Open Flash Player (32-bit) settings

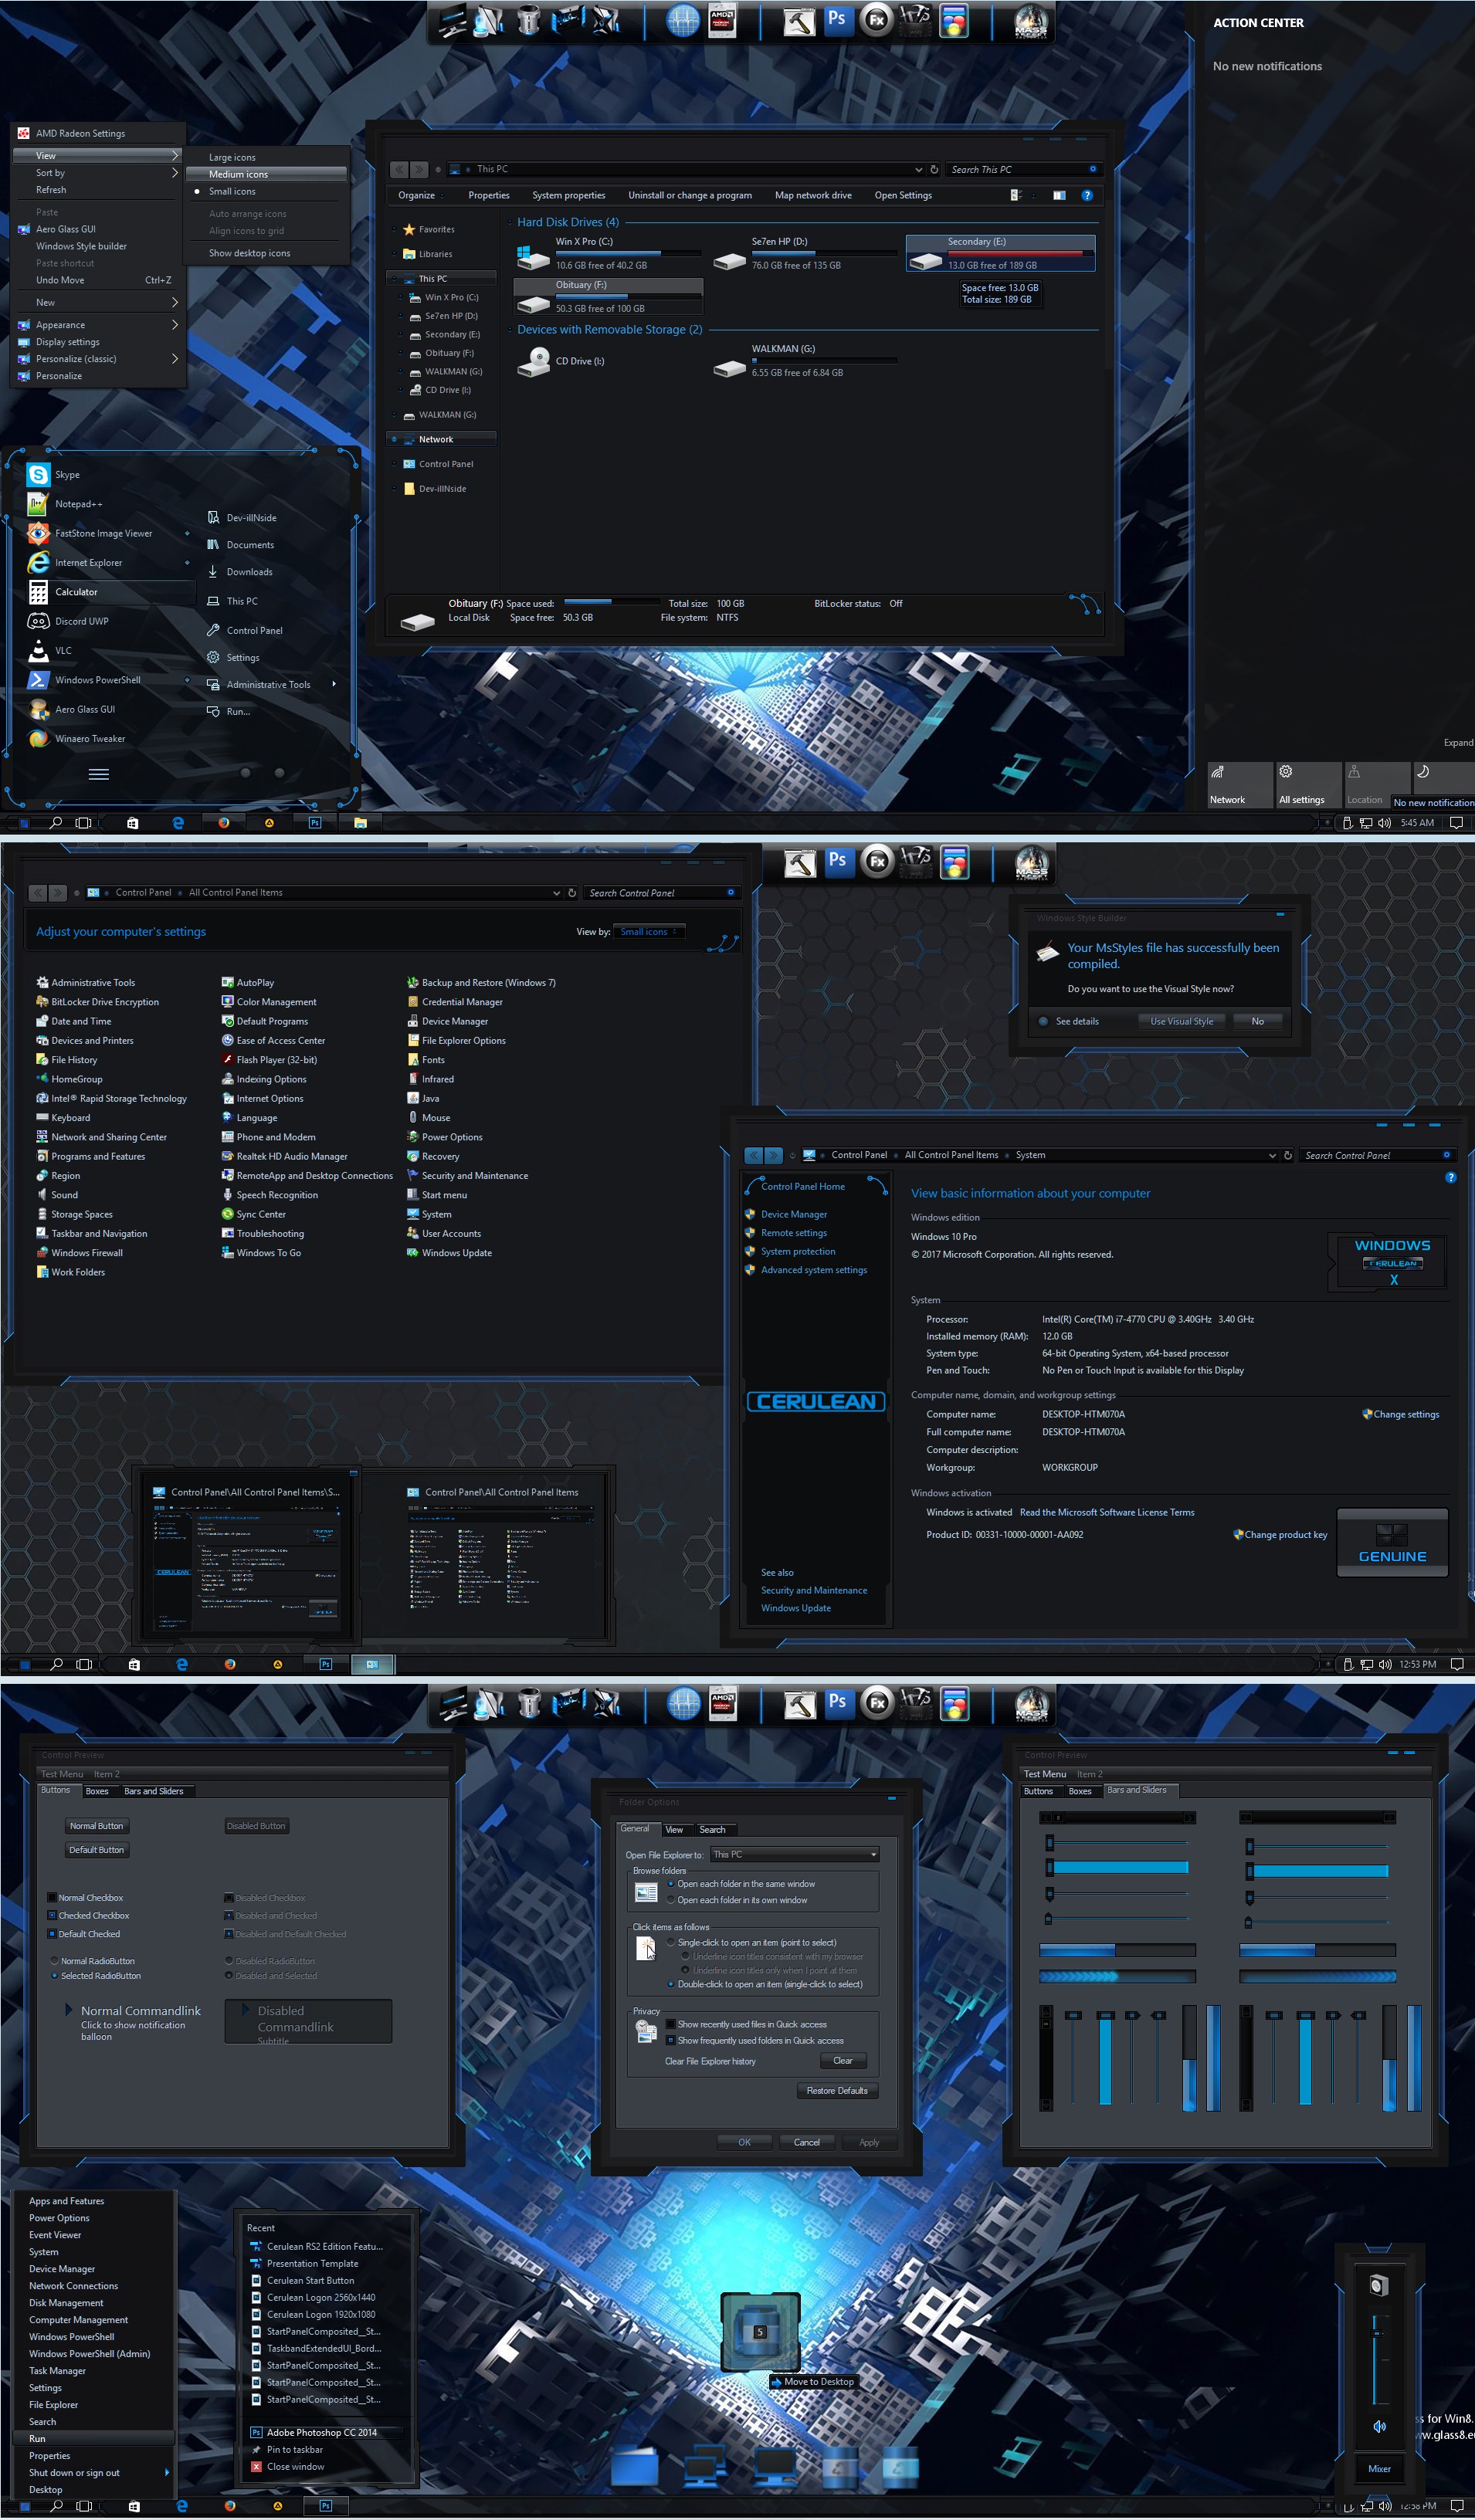point(269,1060)
